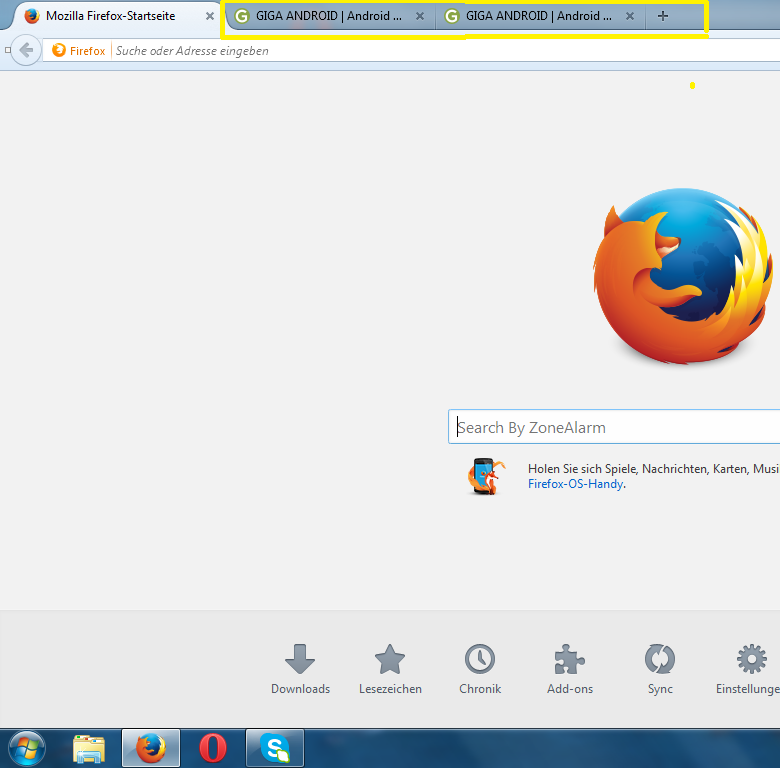Open a new tab with plus button
780x768 pixels.
coord(662,16)
